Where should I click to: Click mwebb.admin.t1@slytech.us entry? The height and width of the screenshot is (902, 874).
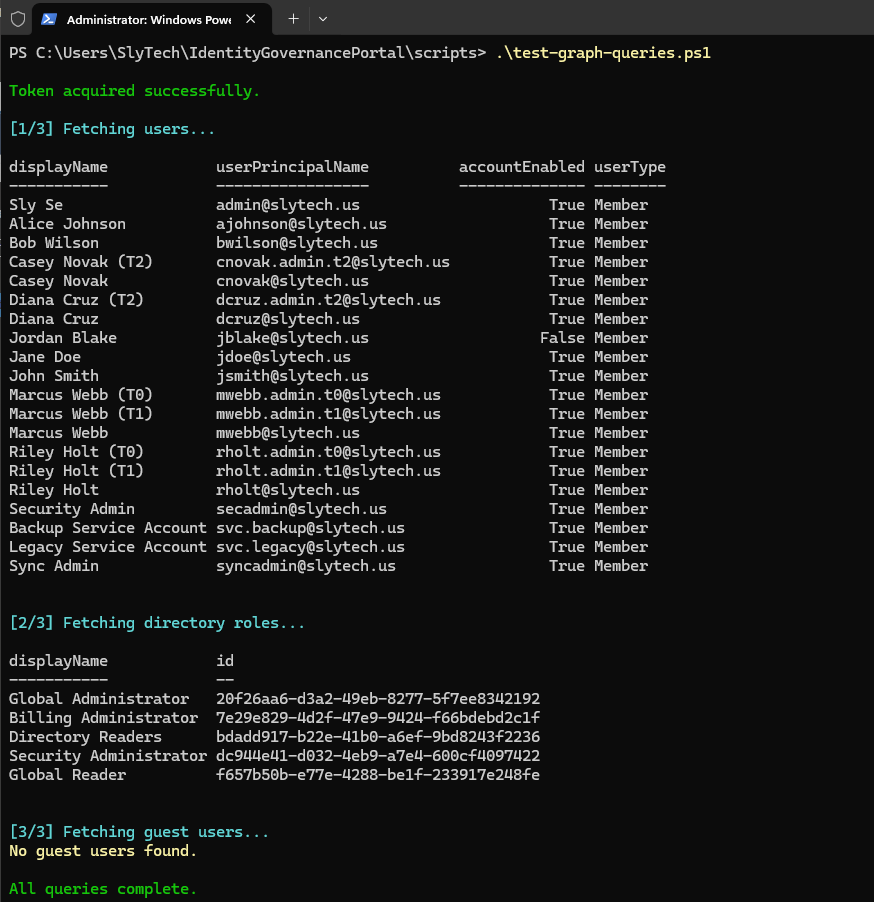click(x=328, y=414)
